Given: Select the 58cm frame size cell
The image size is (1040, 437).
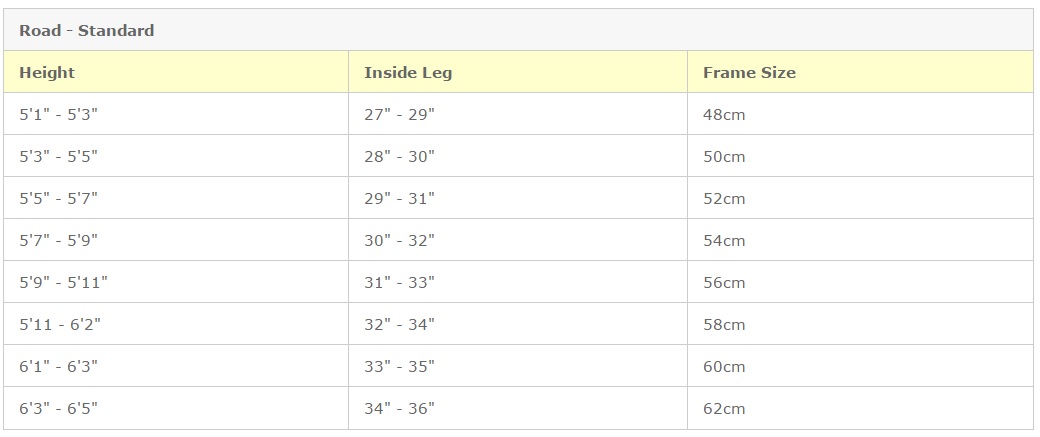Looking at the screenshot, I should [x=724, y=325].
